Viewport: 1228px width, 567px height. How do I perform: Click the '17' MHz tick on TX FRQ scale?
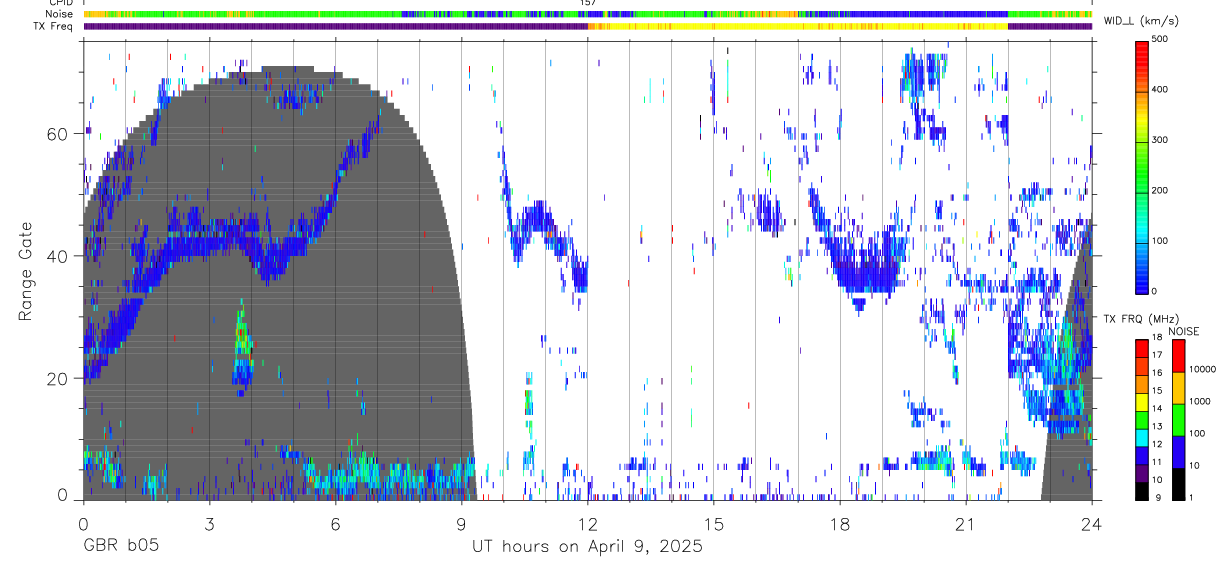coord(1158,355)
